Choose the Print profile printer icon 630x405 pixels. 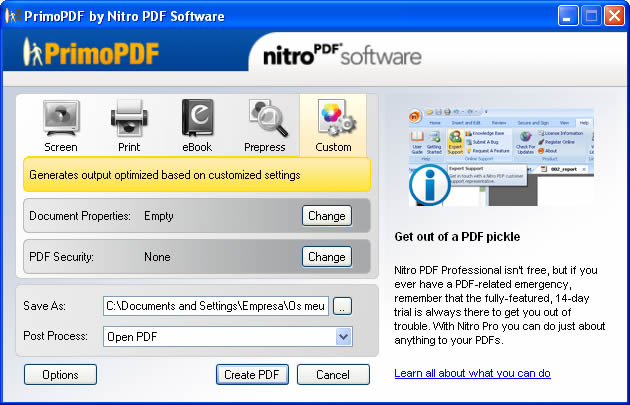(129, 119)
